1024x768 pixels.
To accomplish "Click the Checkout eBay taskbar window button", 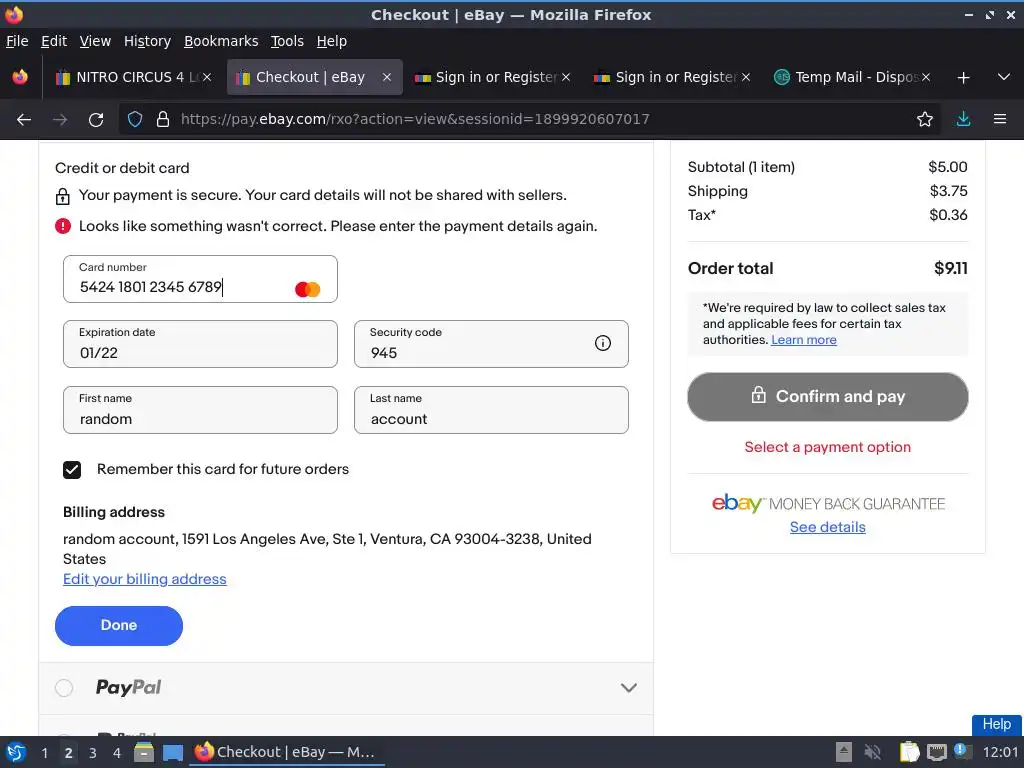I will [286, 752].
